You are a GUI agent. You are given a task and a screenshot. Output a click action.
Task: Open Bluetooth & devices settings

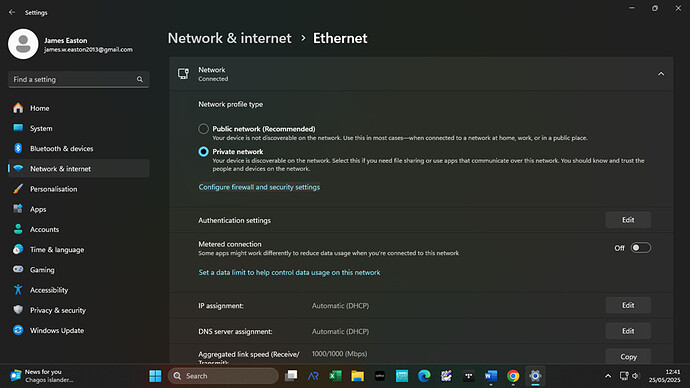click(78, 148)
